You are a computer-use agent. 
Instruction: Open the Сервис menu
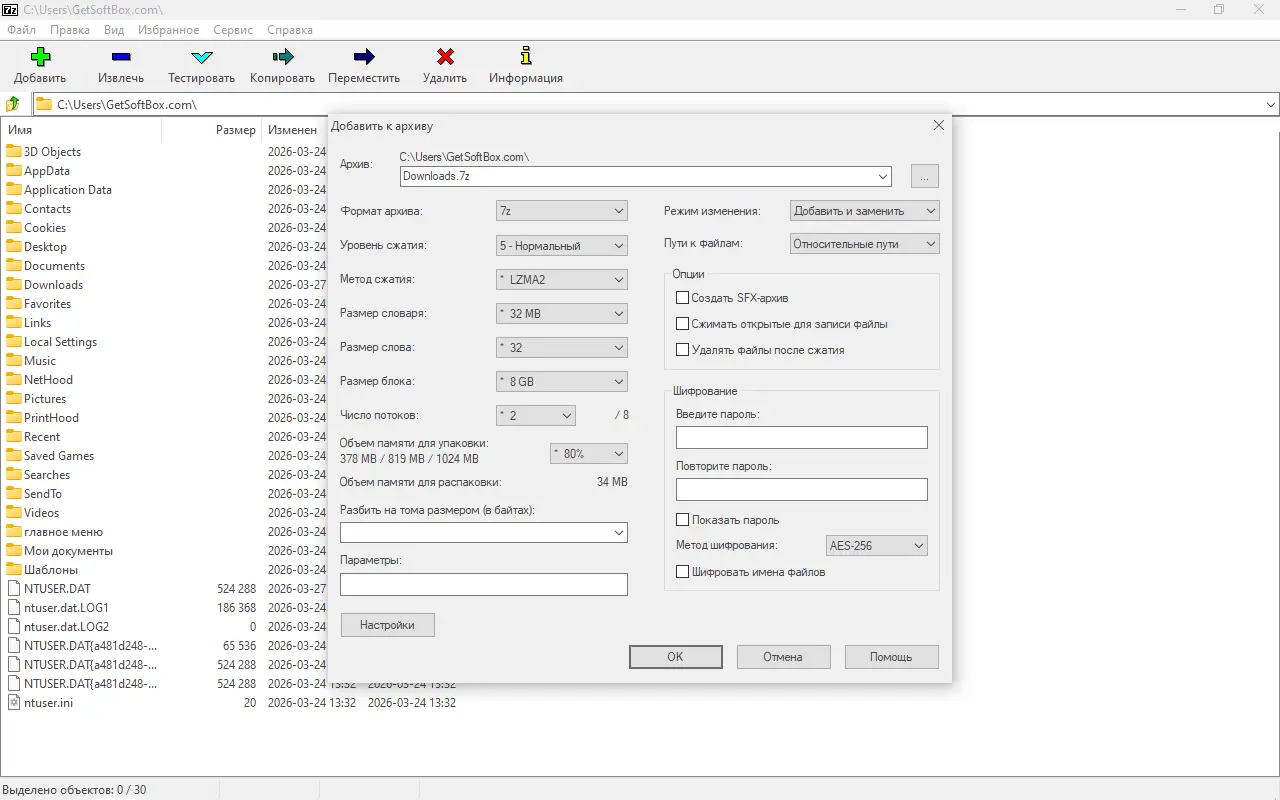tap(233, 30)
